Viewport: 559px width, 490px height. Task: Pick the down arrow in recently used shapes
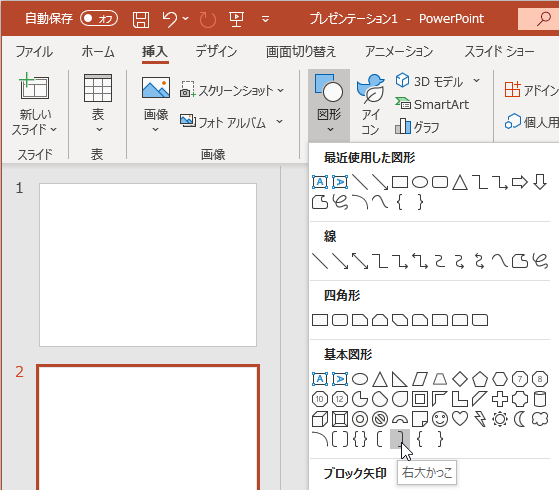click(x=540, y=182)
